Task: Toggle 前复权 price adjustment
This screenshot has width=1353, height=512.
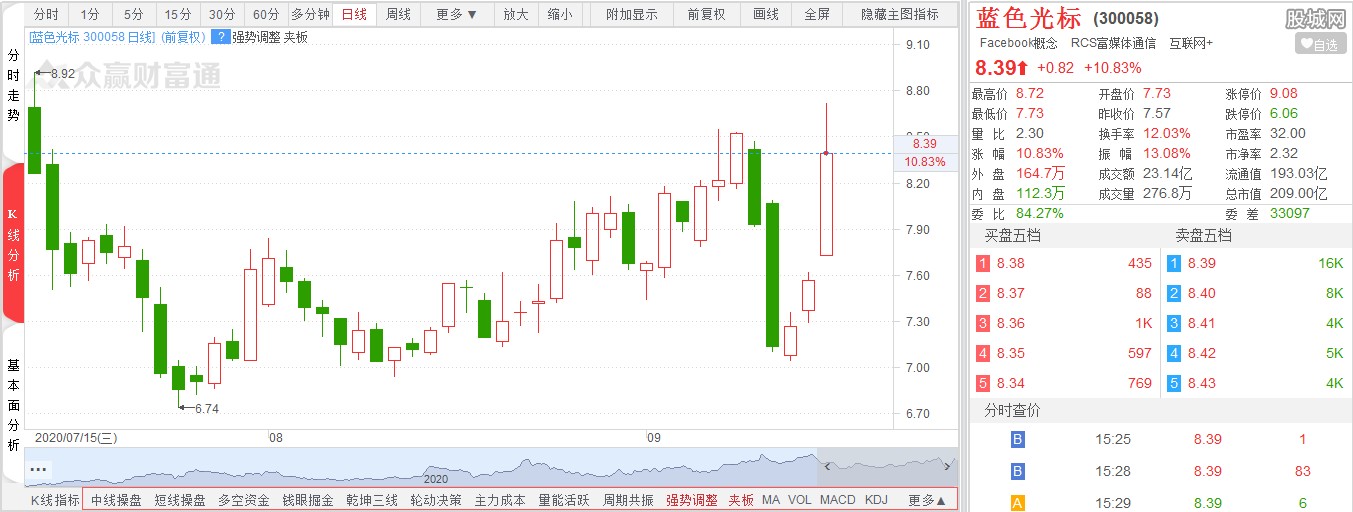Action: click(x=706, y=15)
